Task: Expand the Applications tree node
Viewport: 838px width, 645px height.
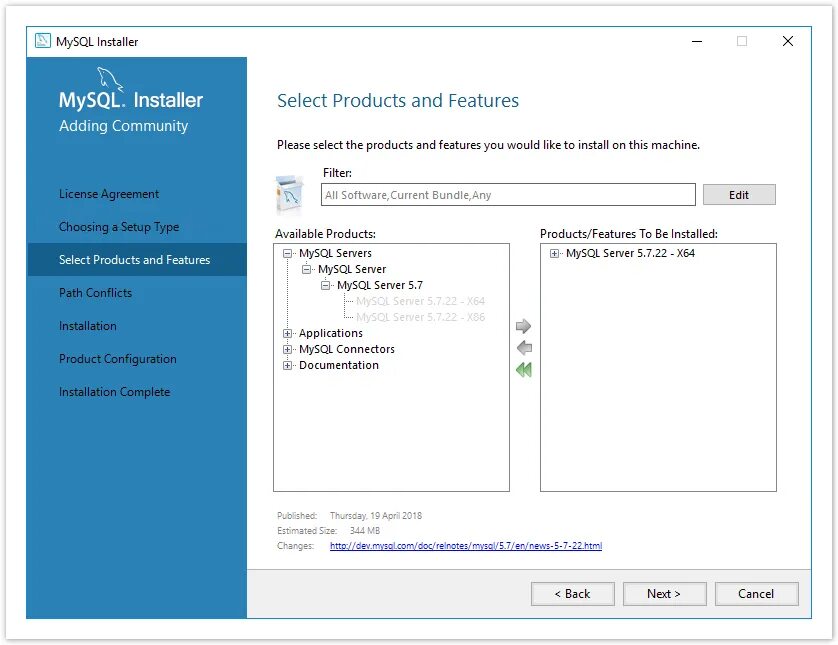Action: click(288, 333)
